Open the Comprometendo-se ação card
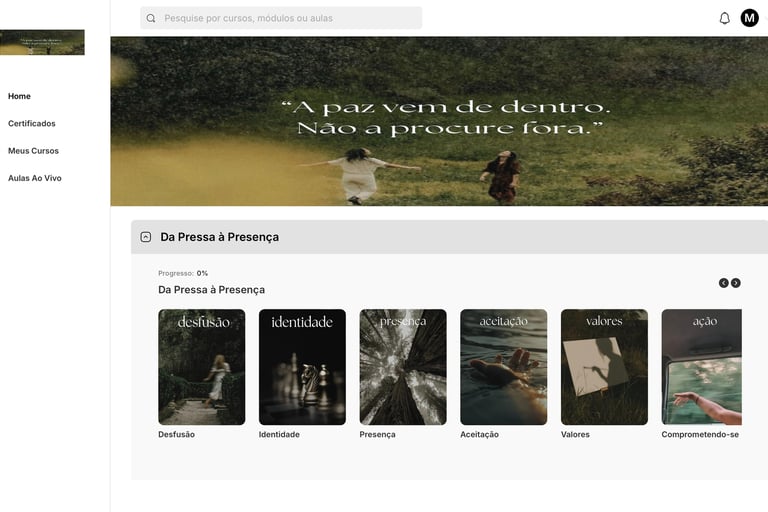 tap(701, 367)
